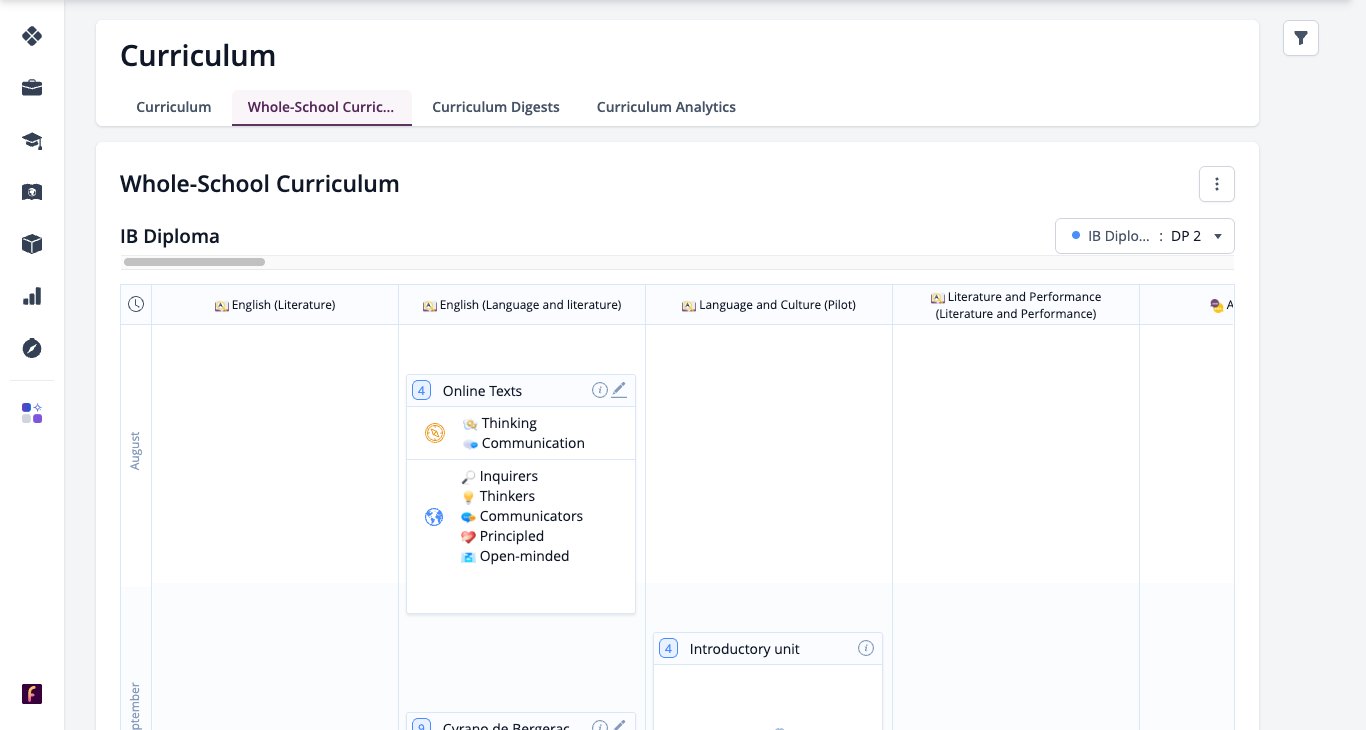Switch to the Curriculum tab

pos(174,107)
